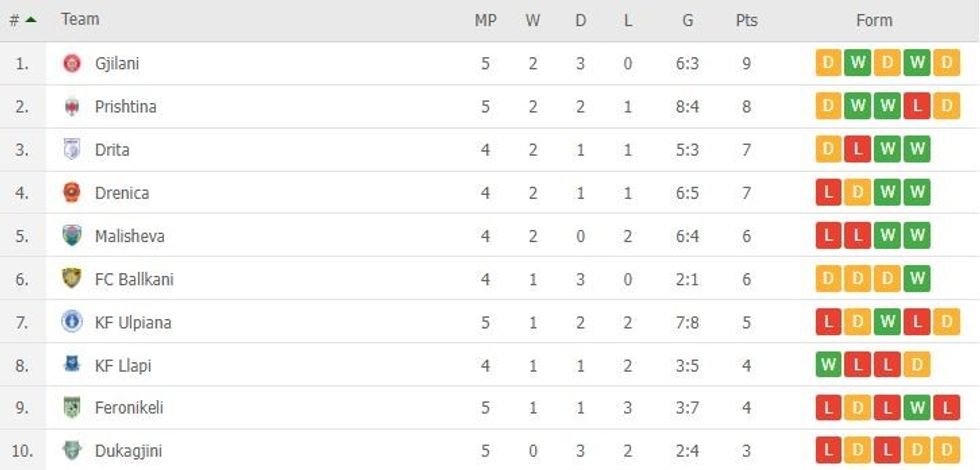The width and height of the screenshot is (980, 470).
Task: Click Prishtina's red loss form badge
Action: (916, 107)
